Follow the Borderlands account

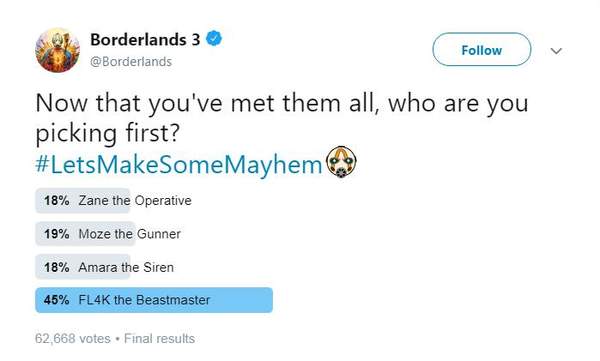482,49
